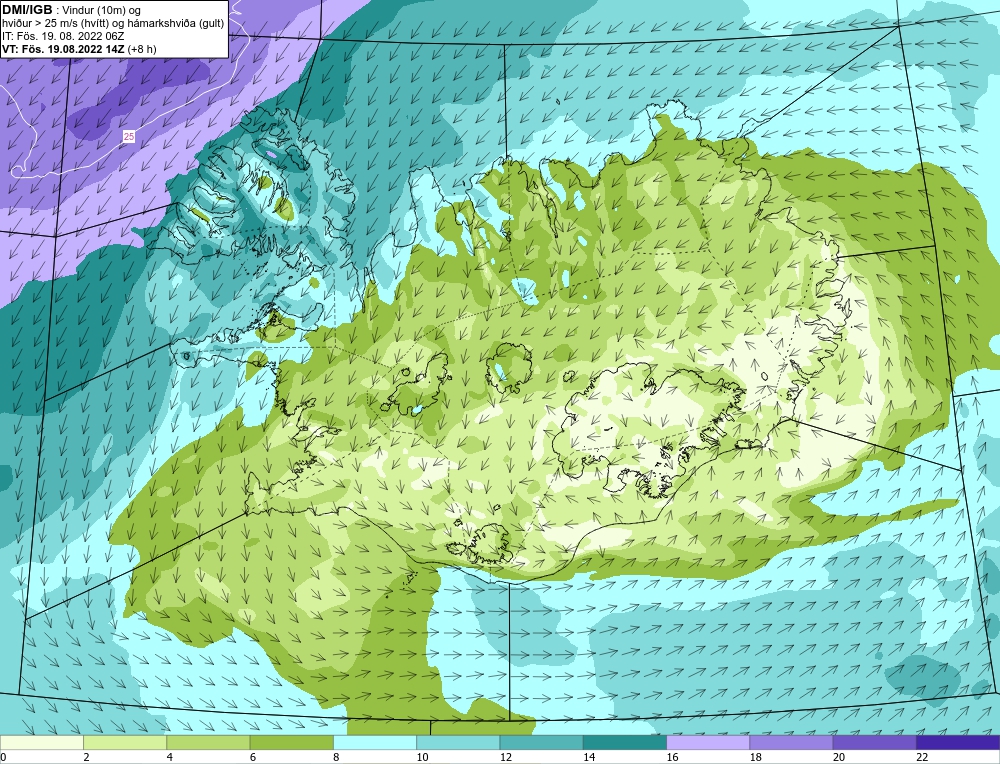
Task: Click the 2–4 m/s light green legend swatch
Action: 125,743
